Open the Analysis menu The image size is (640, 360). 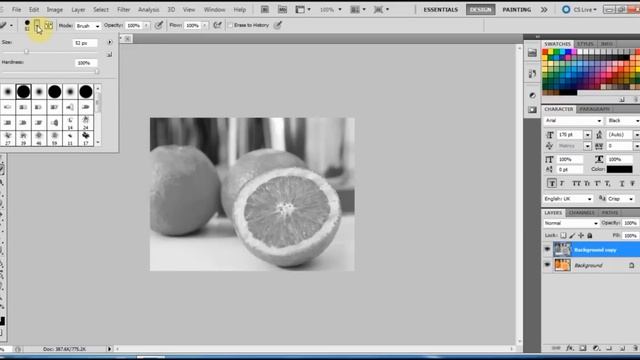[149, 9]
